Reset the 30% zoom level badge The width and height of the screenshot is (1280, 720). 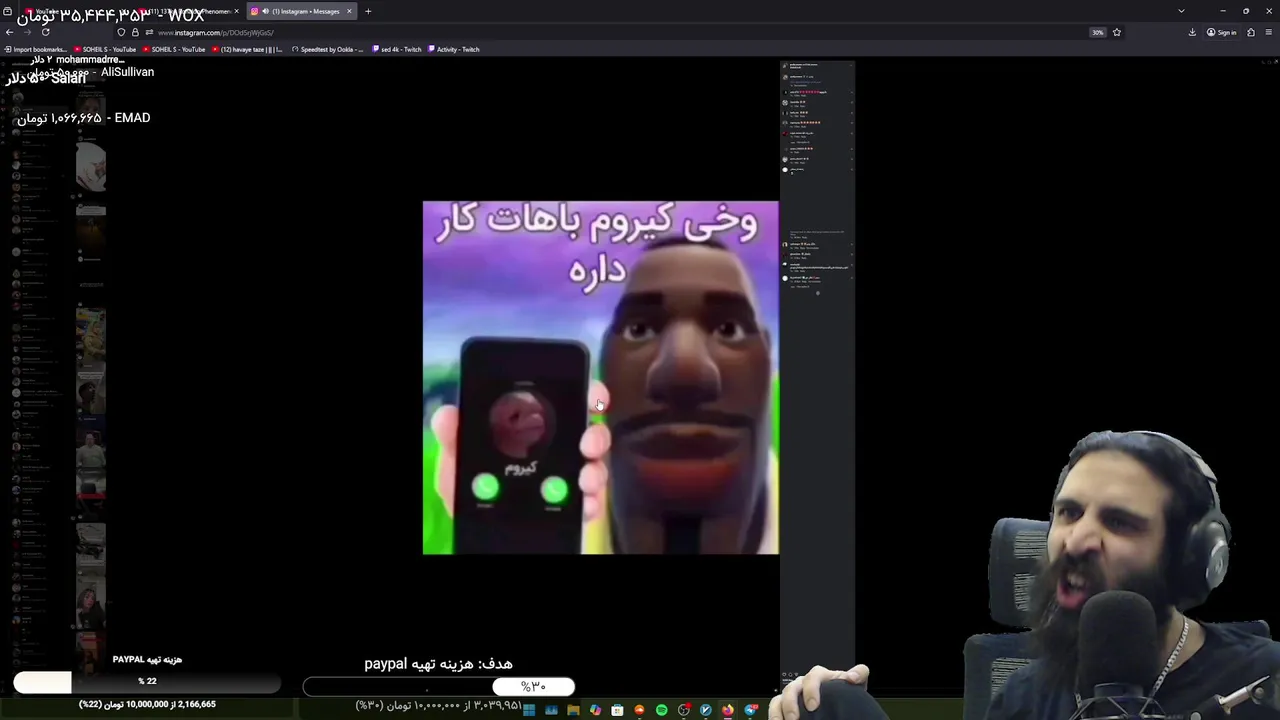(1098, 32)
